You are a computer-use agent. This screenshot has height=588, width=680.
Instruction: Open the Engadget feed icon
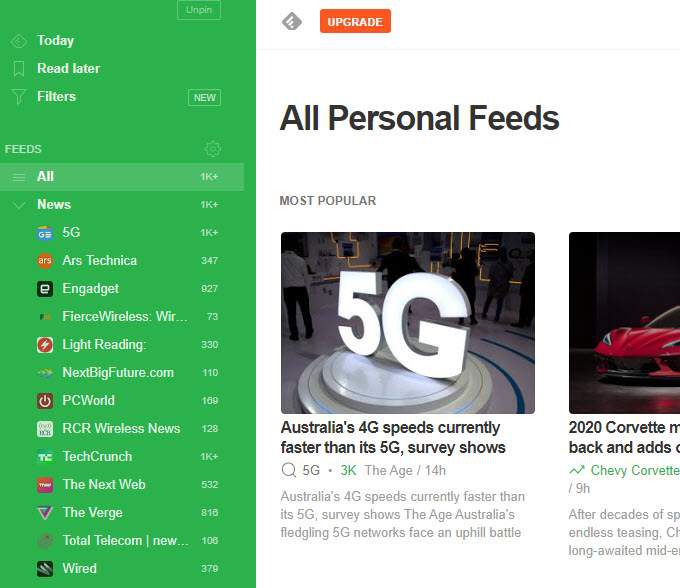point(45,289)
